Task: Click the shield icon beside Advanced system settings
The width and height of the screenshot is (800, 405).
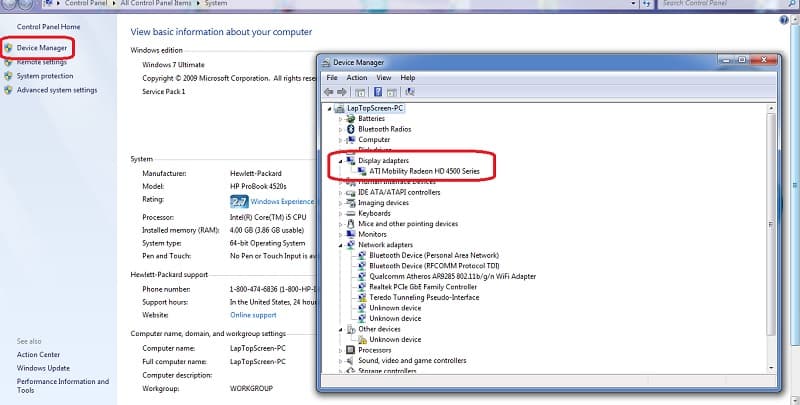Action: (8, 90)
